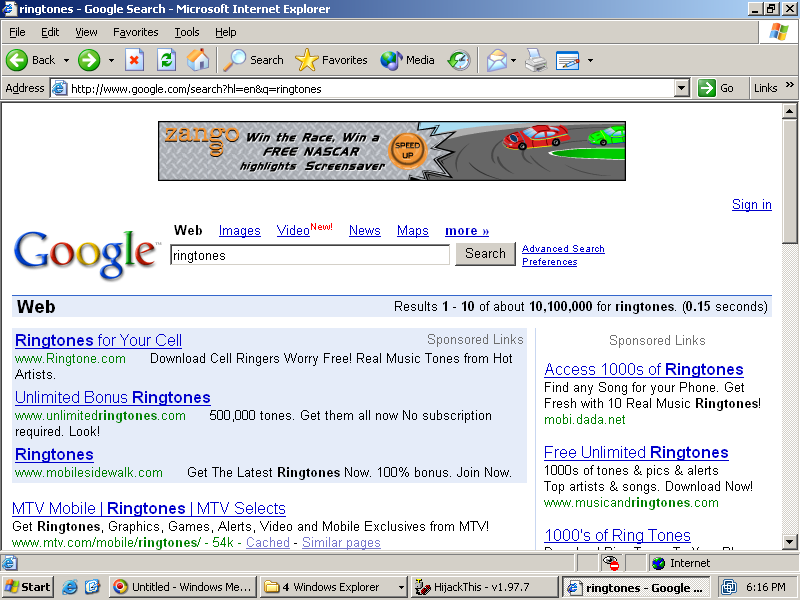The height and width of the screenshot is (600, 800).
Task: Click the Google logo
Action: coord(86,254)
